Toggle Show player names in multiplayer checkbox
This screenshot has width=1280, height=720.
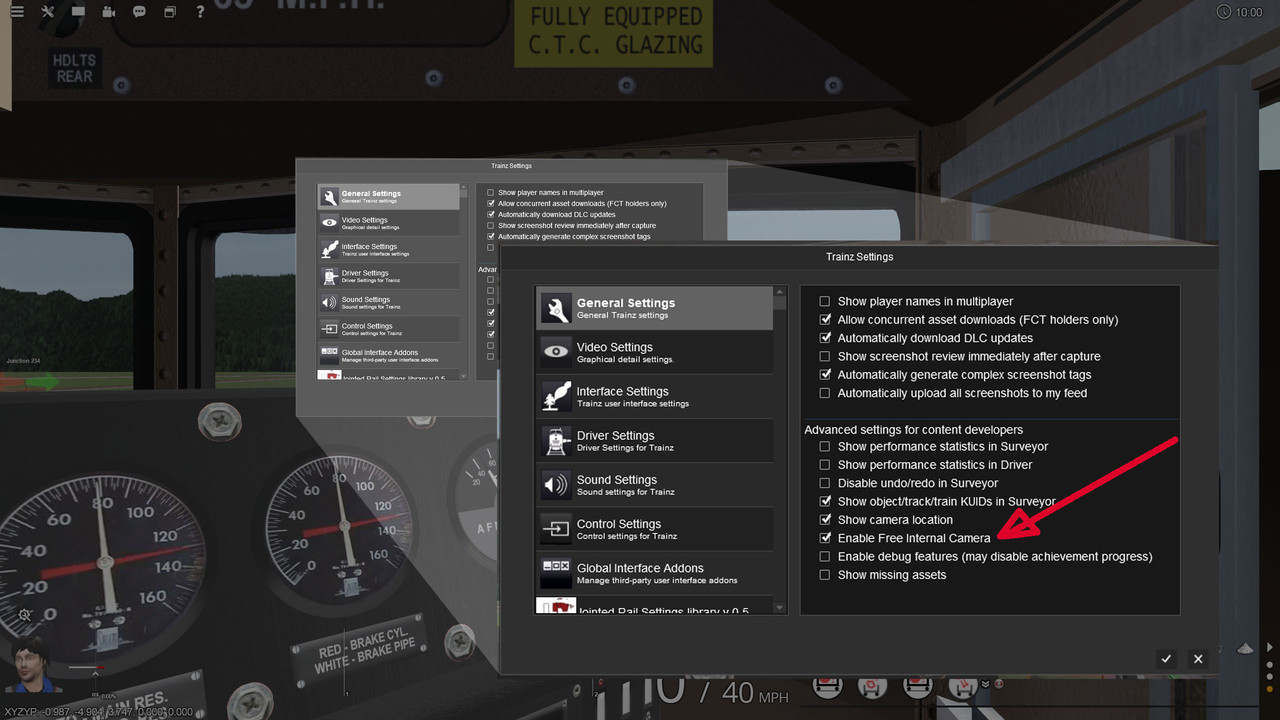(825, 301)
